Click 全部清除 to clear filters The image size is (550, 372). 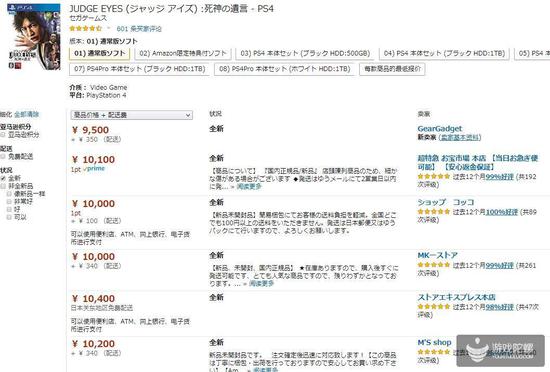(x=27, y=114)
